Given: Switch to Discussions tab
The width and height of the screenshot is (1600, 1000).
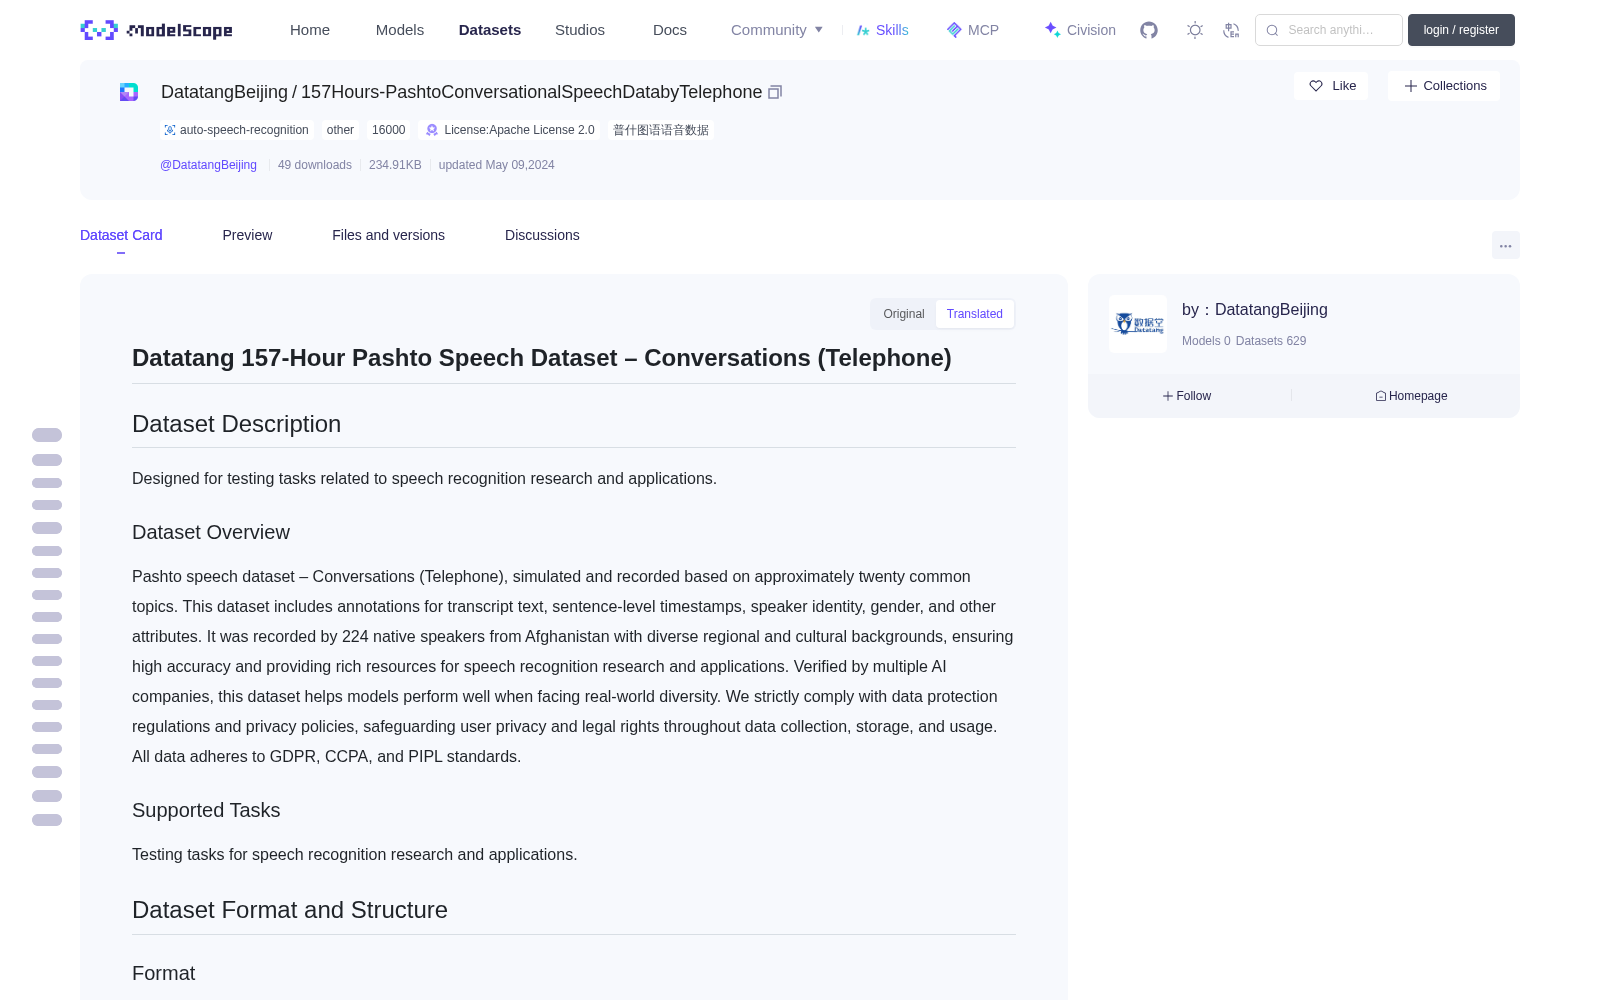Looking at the screenshot, I should [x=542, y=235].
